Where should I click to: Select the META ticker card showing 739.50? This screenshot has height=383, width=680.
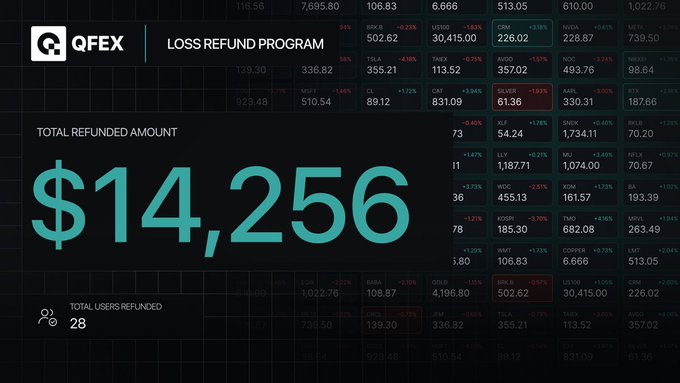click(651, 33)
